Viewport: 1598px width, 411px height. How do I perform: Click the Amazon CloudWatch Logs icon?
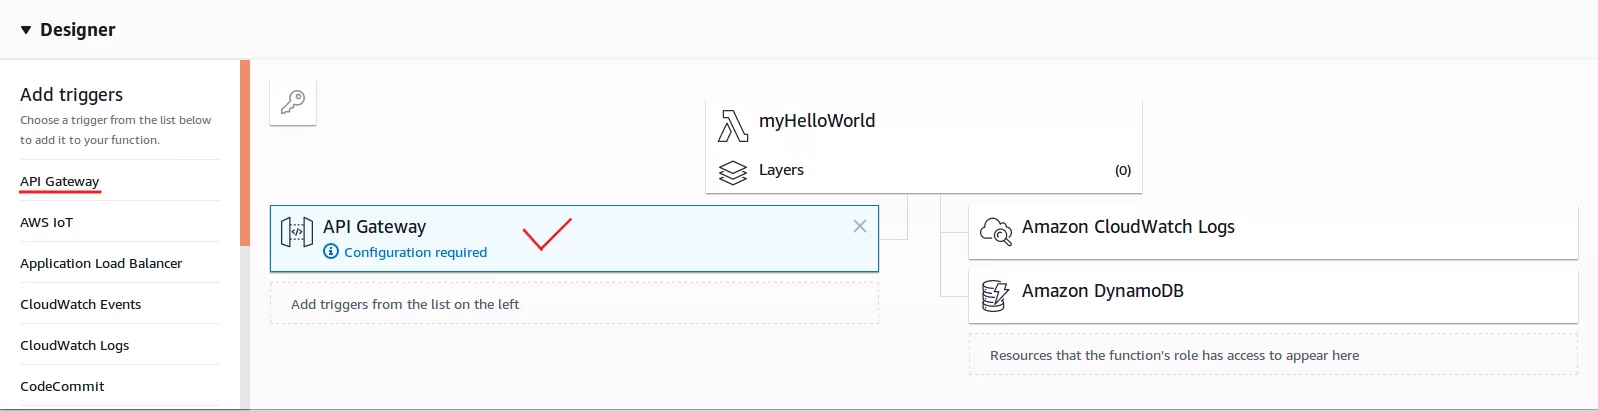tap(995, 231)
